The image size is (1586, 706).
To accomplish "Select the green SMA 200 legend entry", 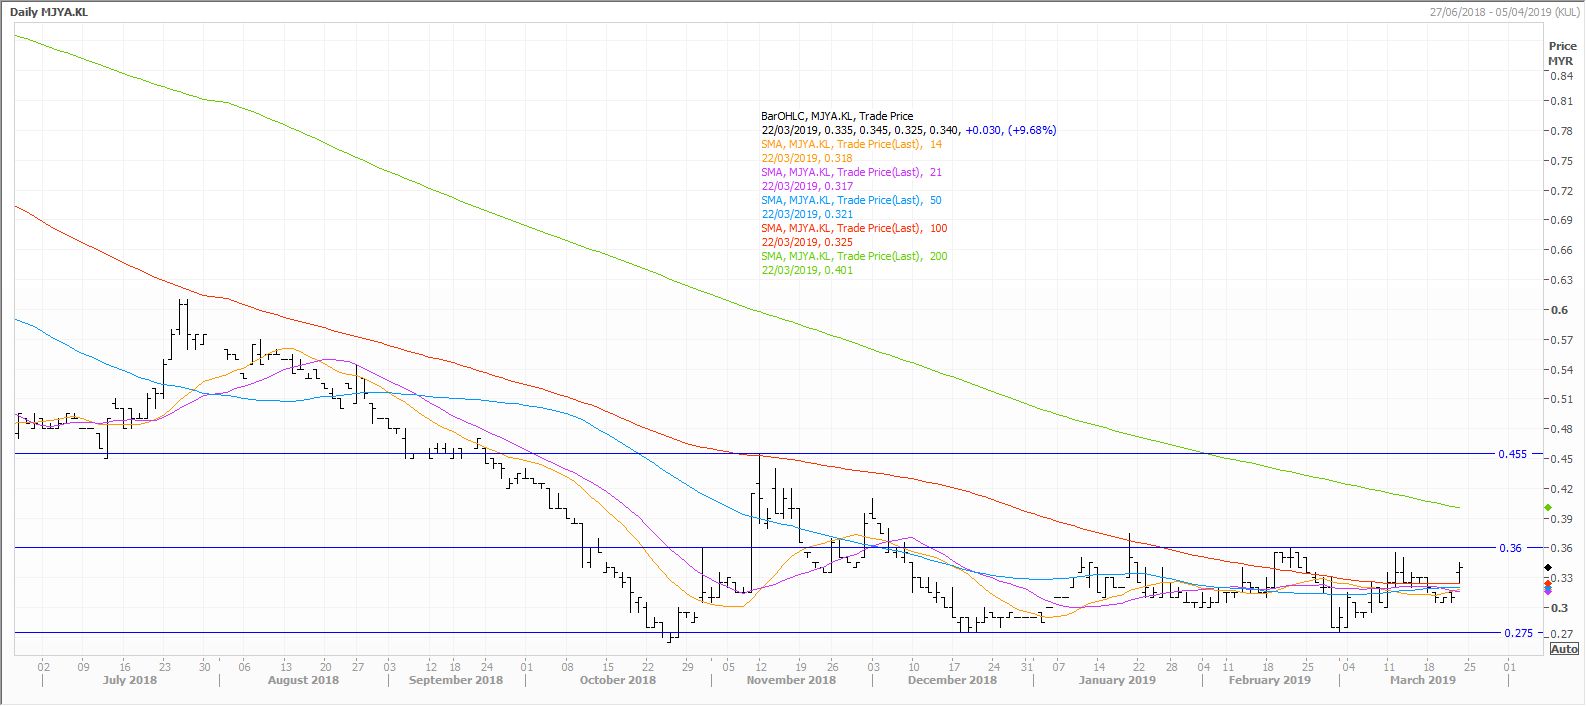I will pyautogui.click(x=854, y=256).
